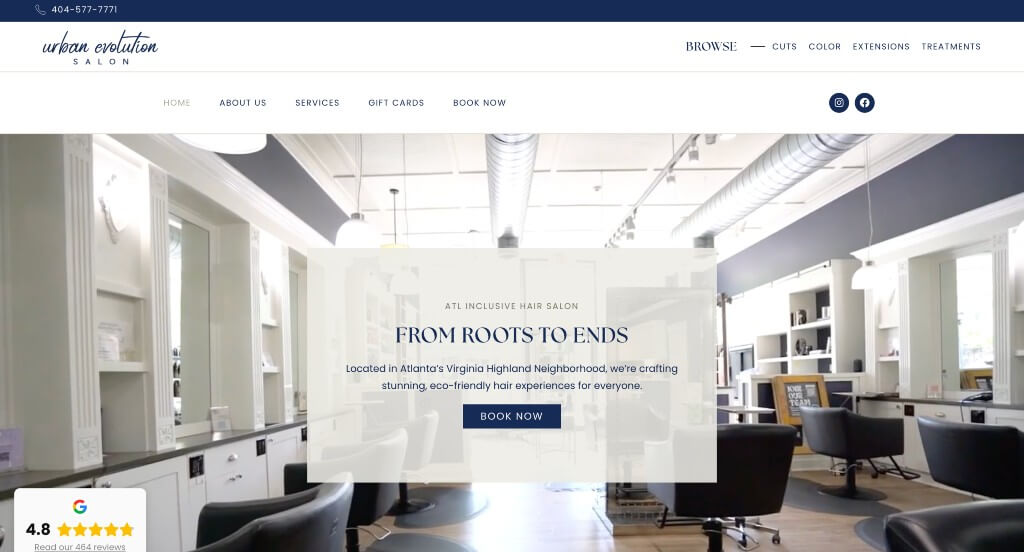Browse the Extensions category

tap(881, 46)
